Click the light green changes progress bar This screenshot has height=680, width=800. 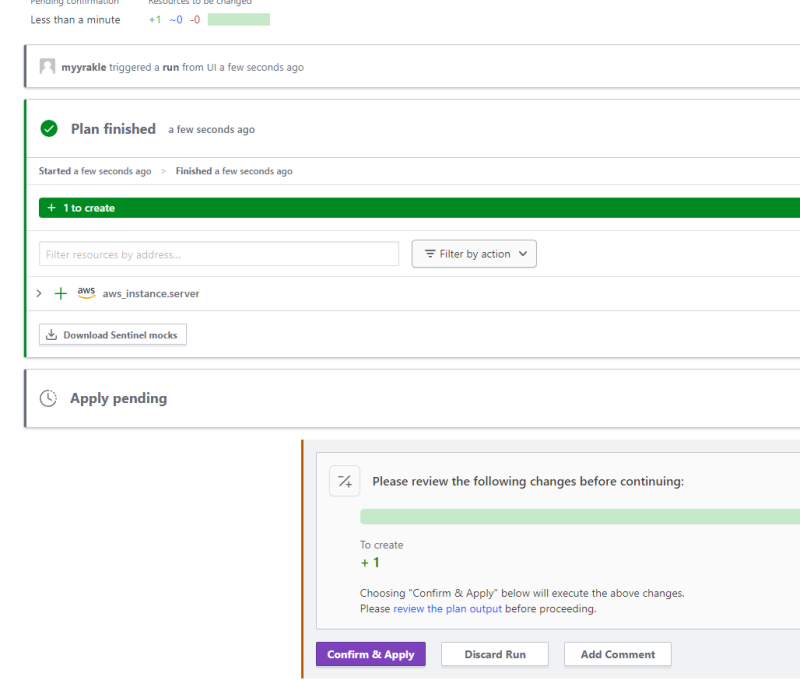tap(580, 516)
